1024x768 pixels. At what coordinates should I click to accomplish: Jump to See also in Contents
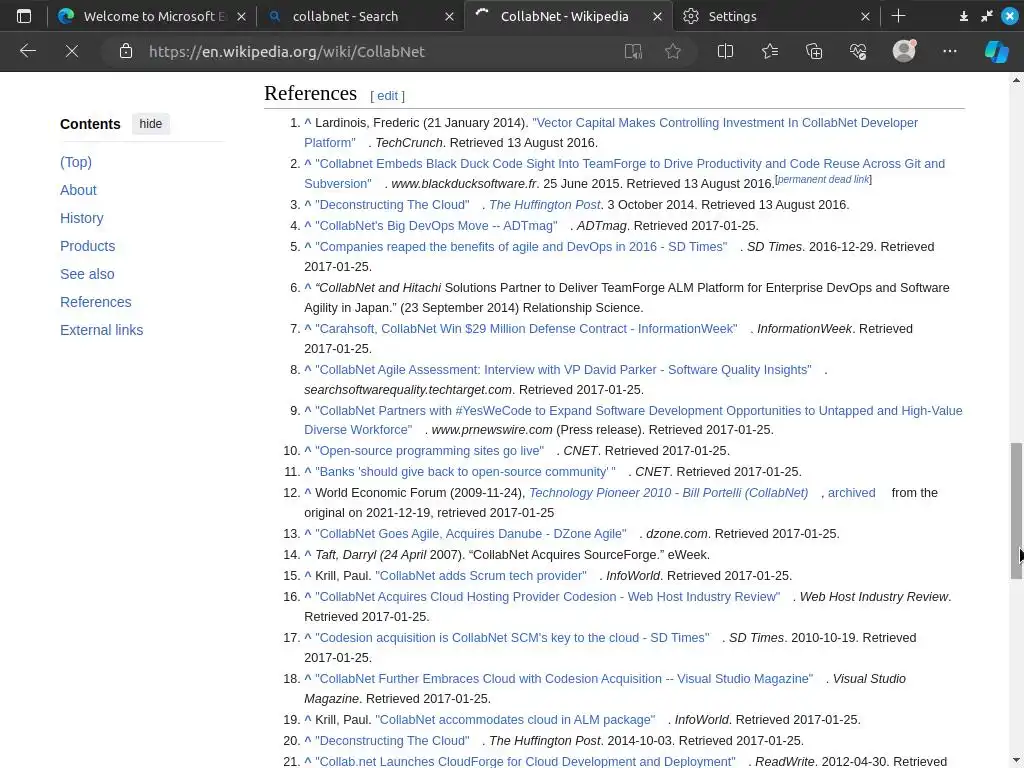(87, 274)
